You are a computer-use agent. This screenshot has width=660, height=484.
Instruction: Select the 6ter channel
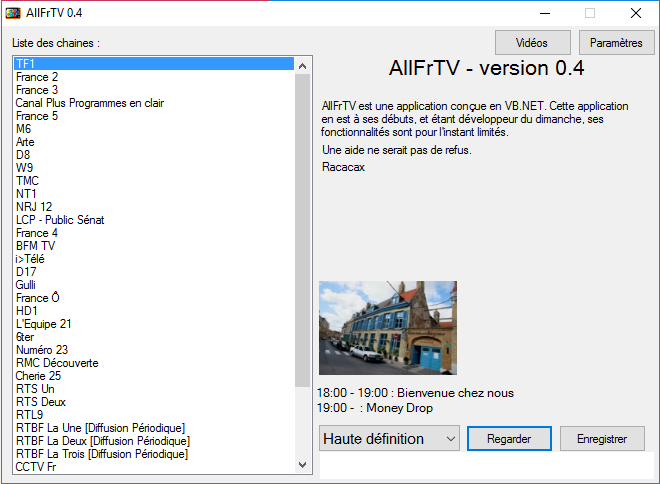[154, 337]
